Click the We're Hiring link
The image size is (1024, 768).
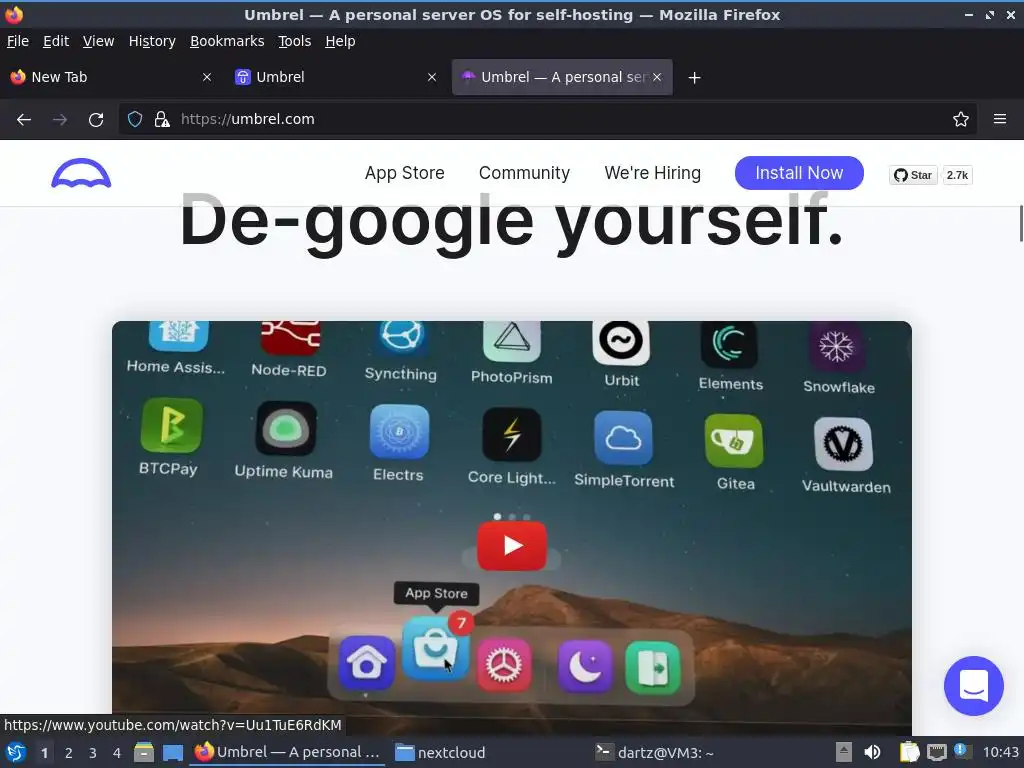[x=652, y=173]
